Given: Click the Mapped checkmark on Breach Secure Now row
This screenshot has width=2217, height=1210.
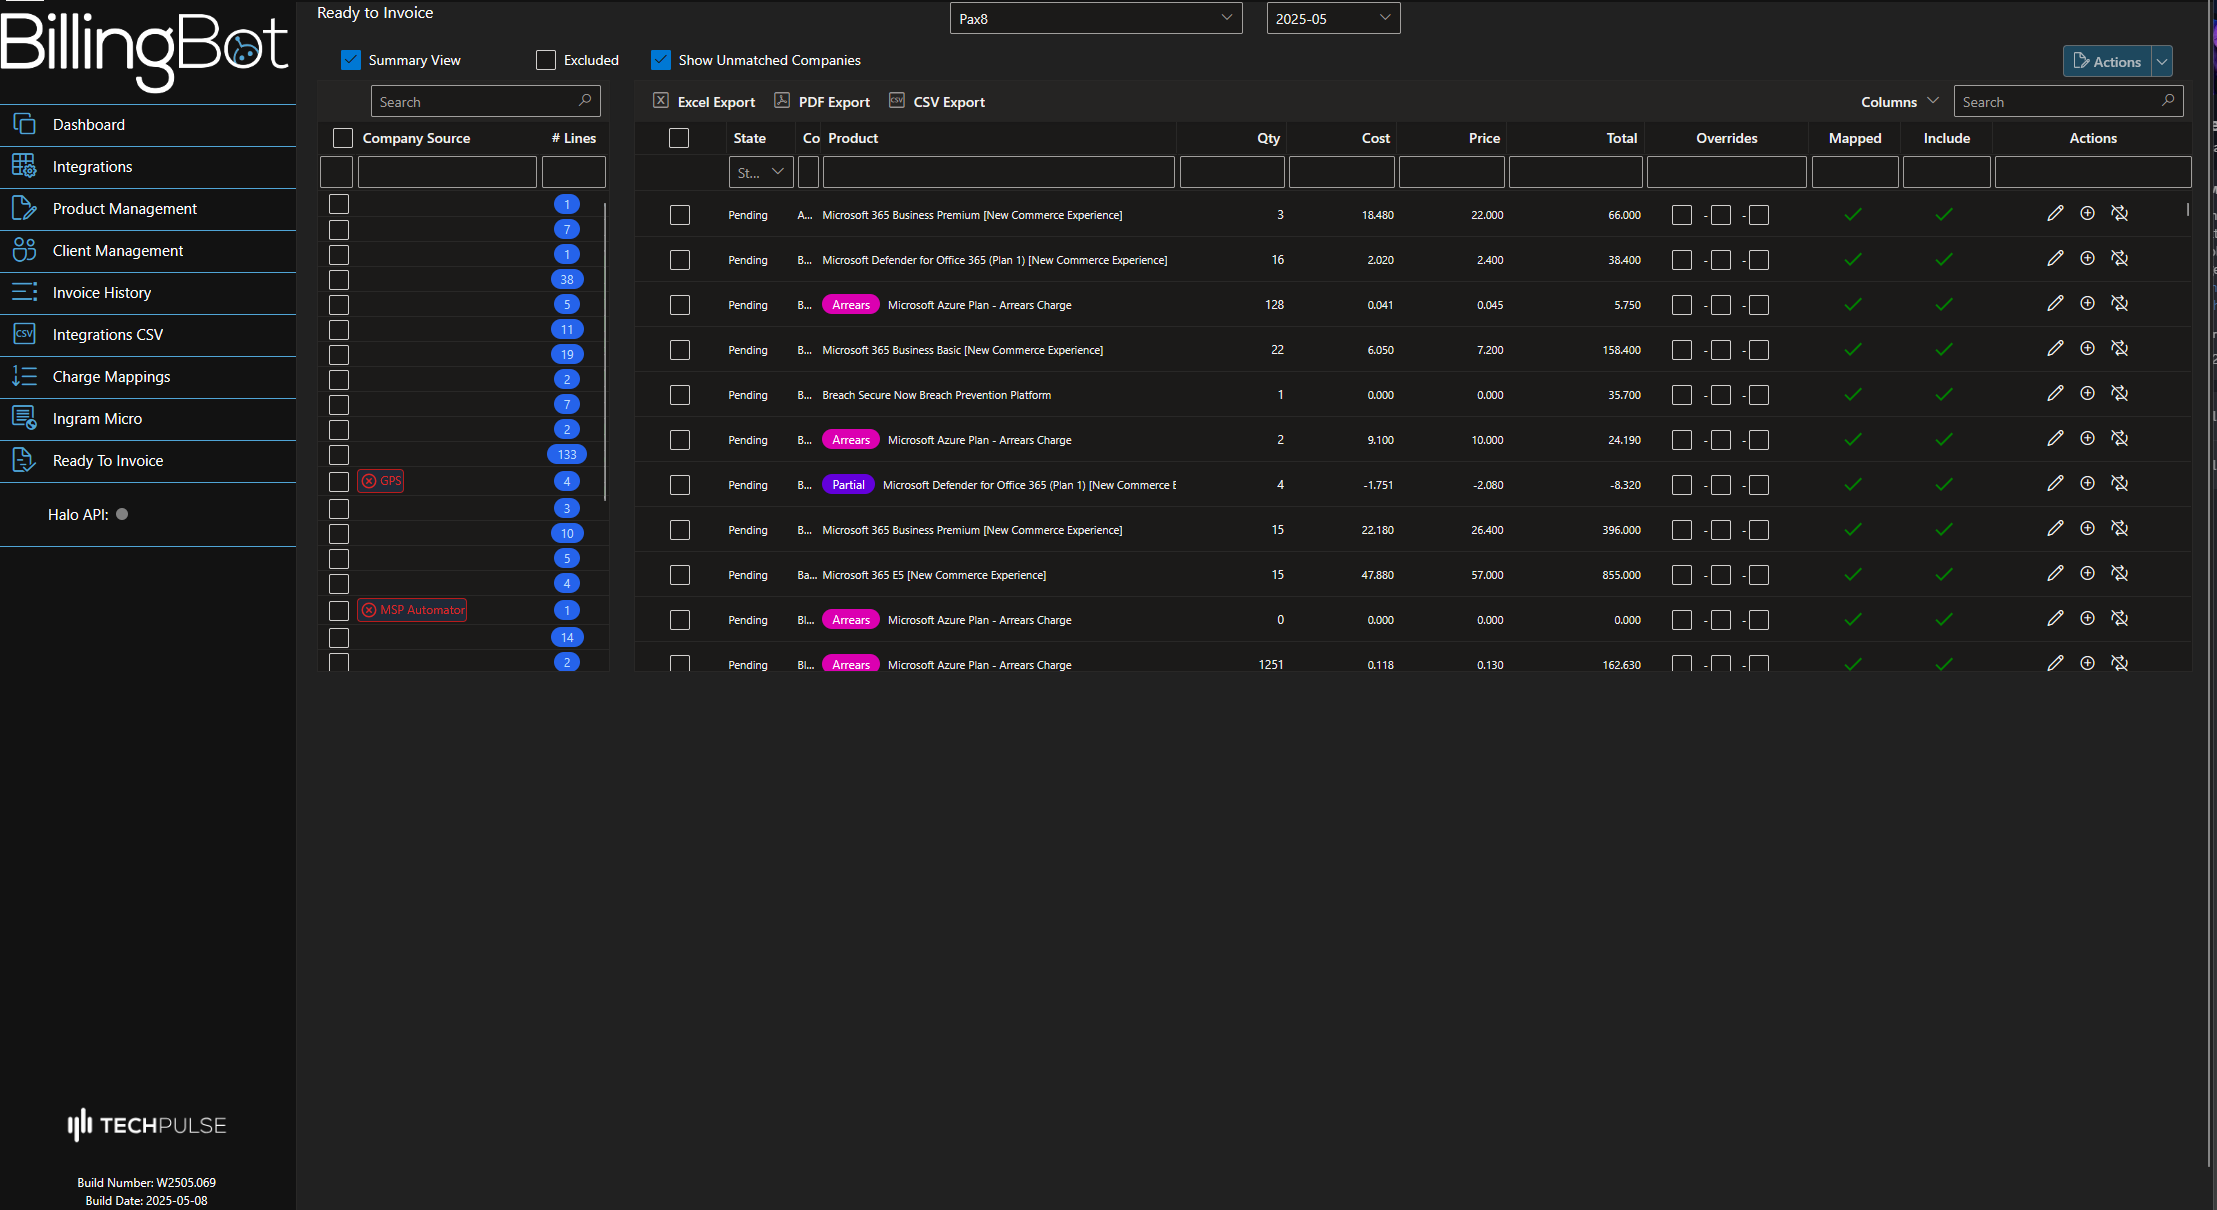Looking at the screenshot, I should pyautogui.click(x=1853, y=394).
